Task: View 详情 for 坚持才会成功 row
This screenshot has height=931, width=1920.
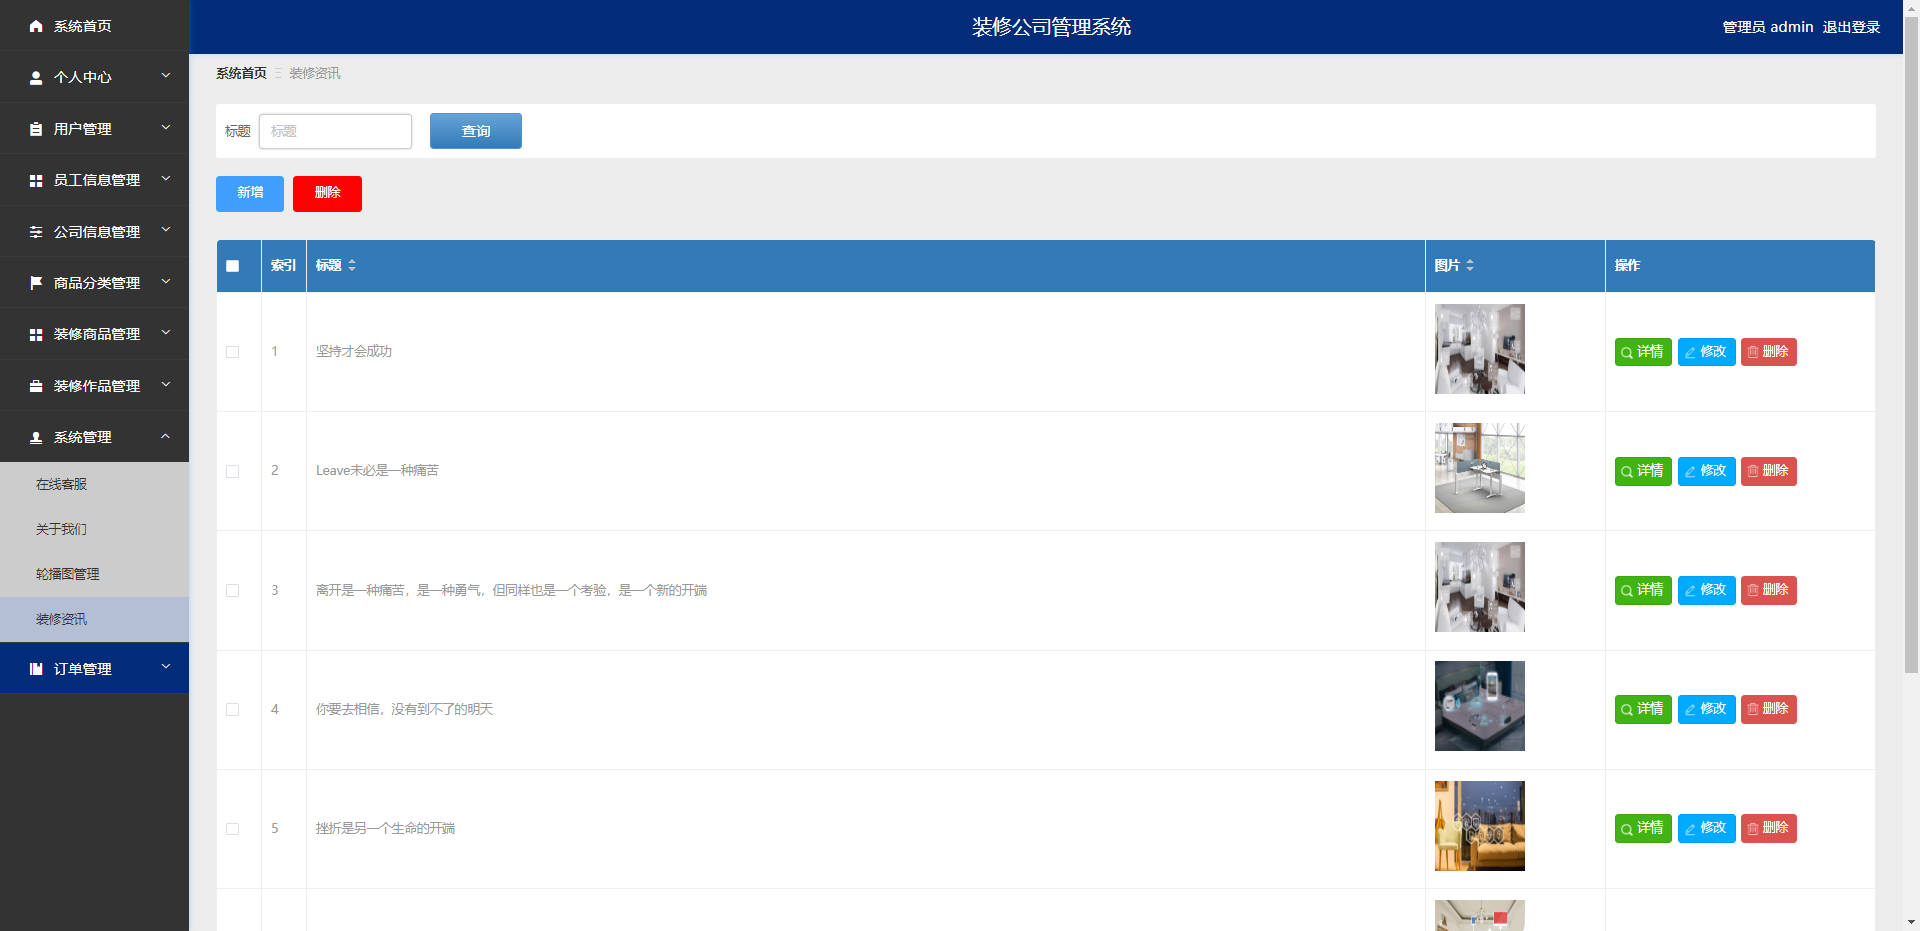Action: pyautogui.click(x=1643, y=352)
